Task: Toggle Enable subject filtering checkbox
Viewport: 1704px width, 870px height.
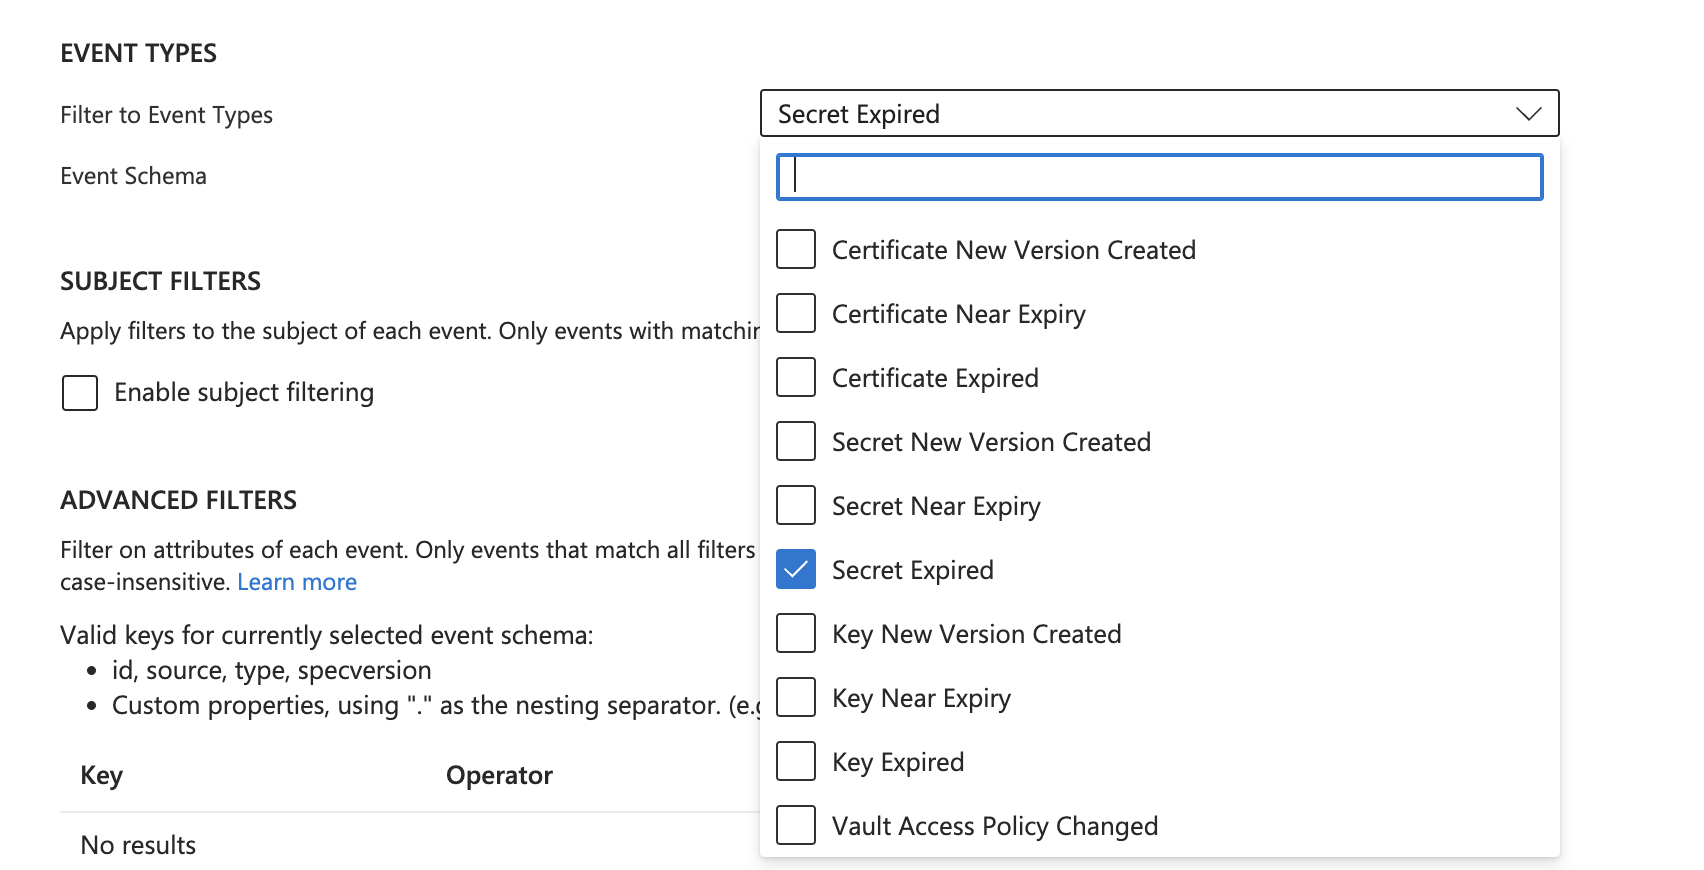Action: pyautogui.click(x=80, y=393)
